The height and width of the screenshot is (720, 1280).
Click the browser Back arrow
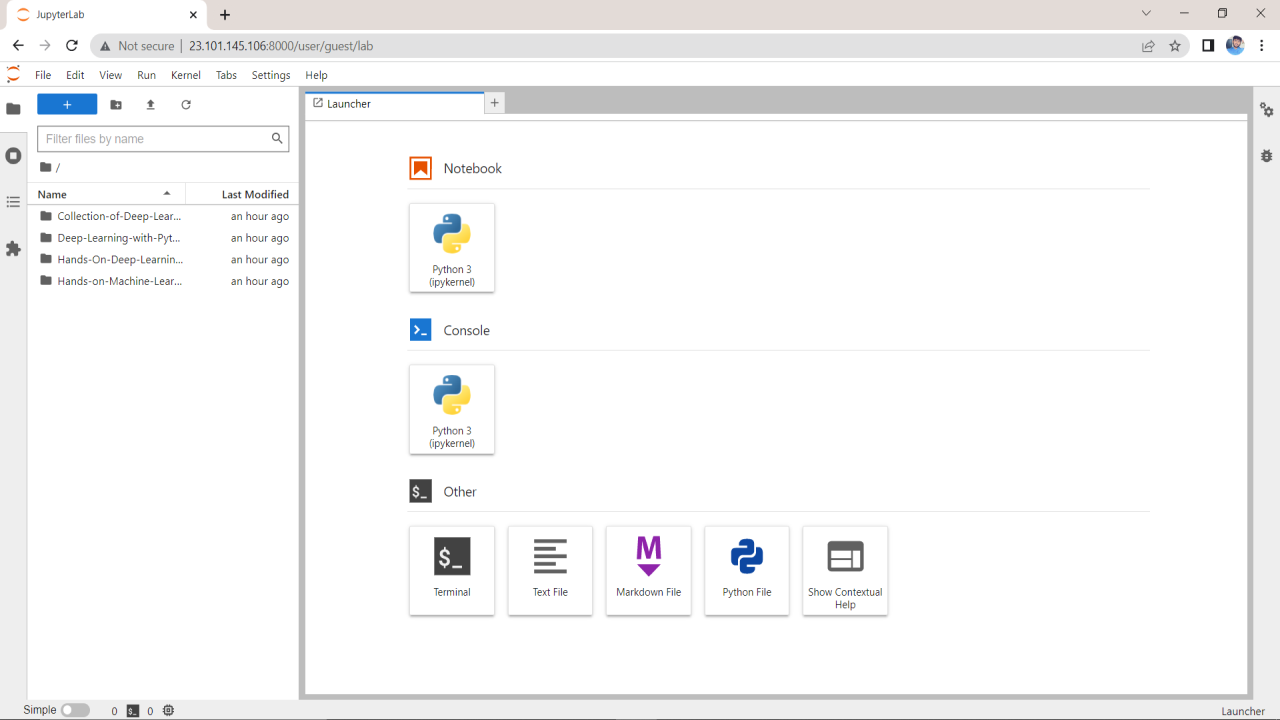(18, 46)
